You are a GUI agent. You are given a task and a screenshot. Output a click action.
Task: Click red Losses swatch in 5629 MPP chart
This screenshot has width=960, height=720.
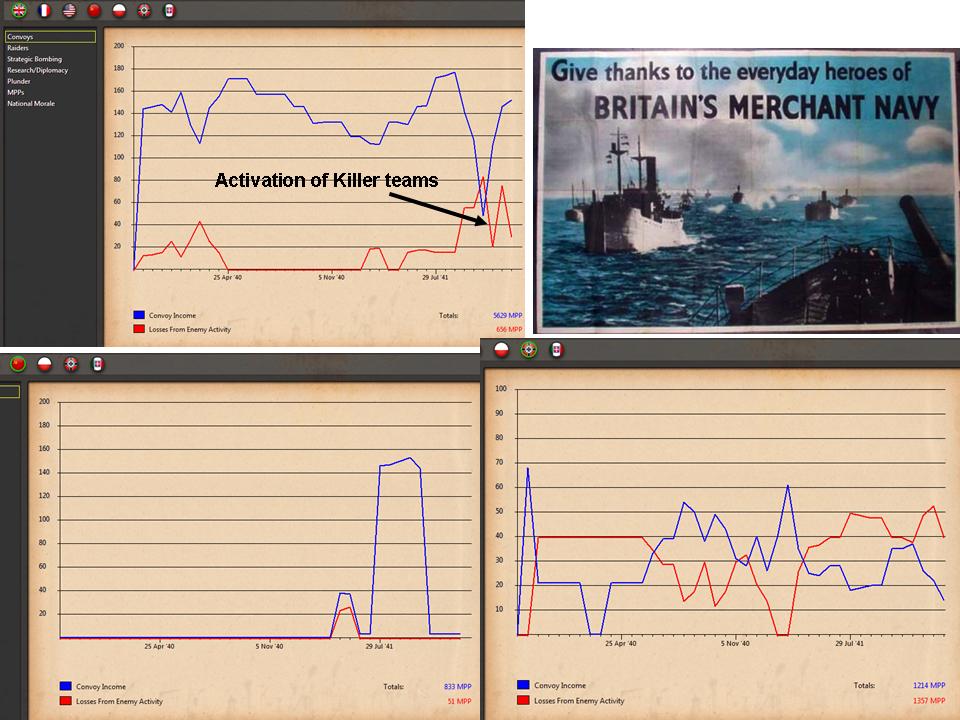139,329
